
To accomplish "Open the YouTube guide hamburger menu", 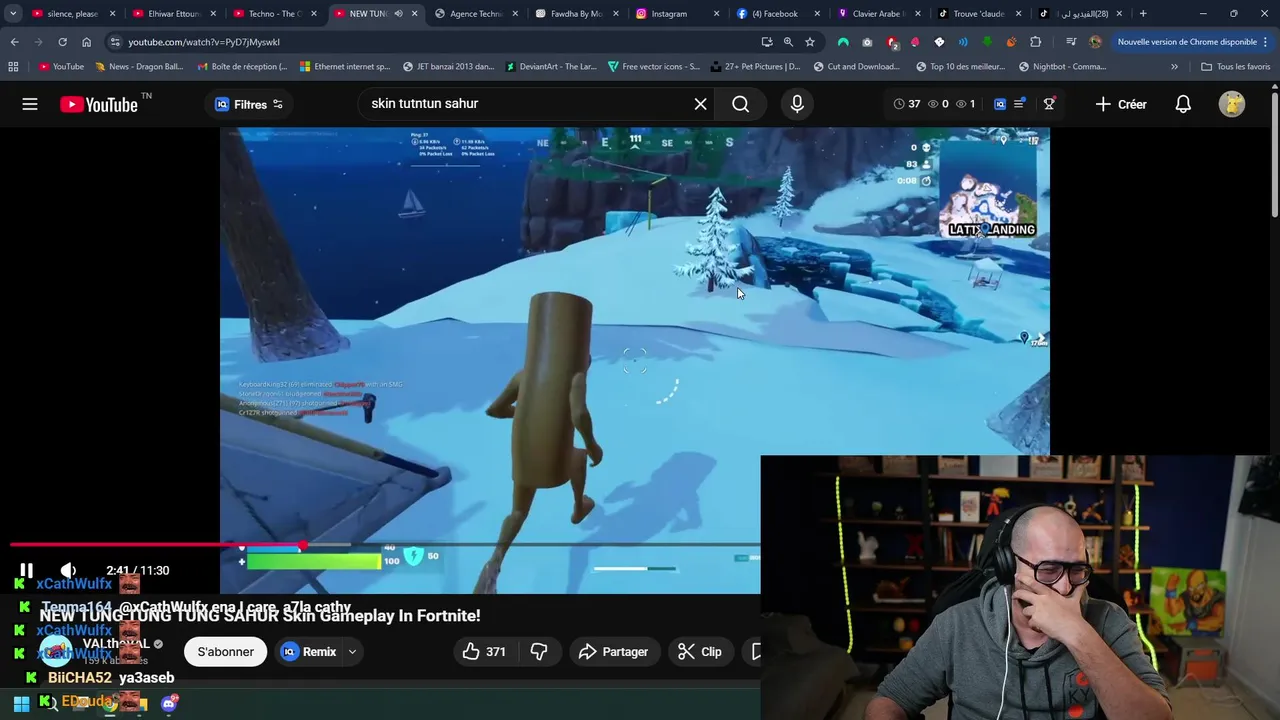I will (x=30, y=104).
